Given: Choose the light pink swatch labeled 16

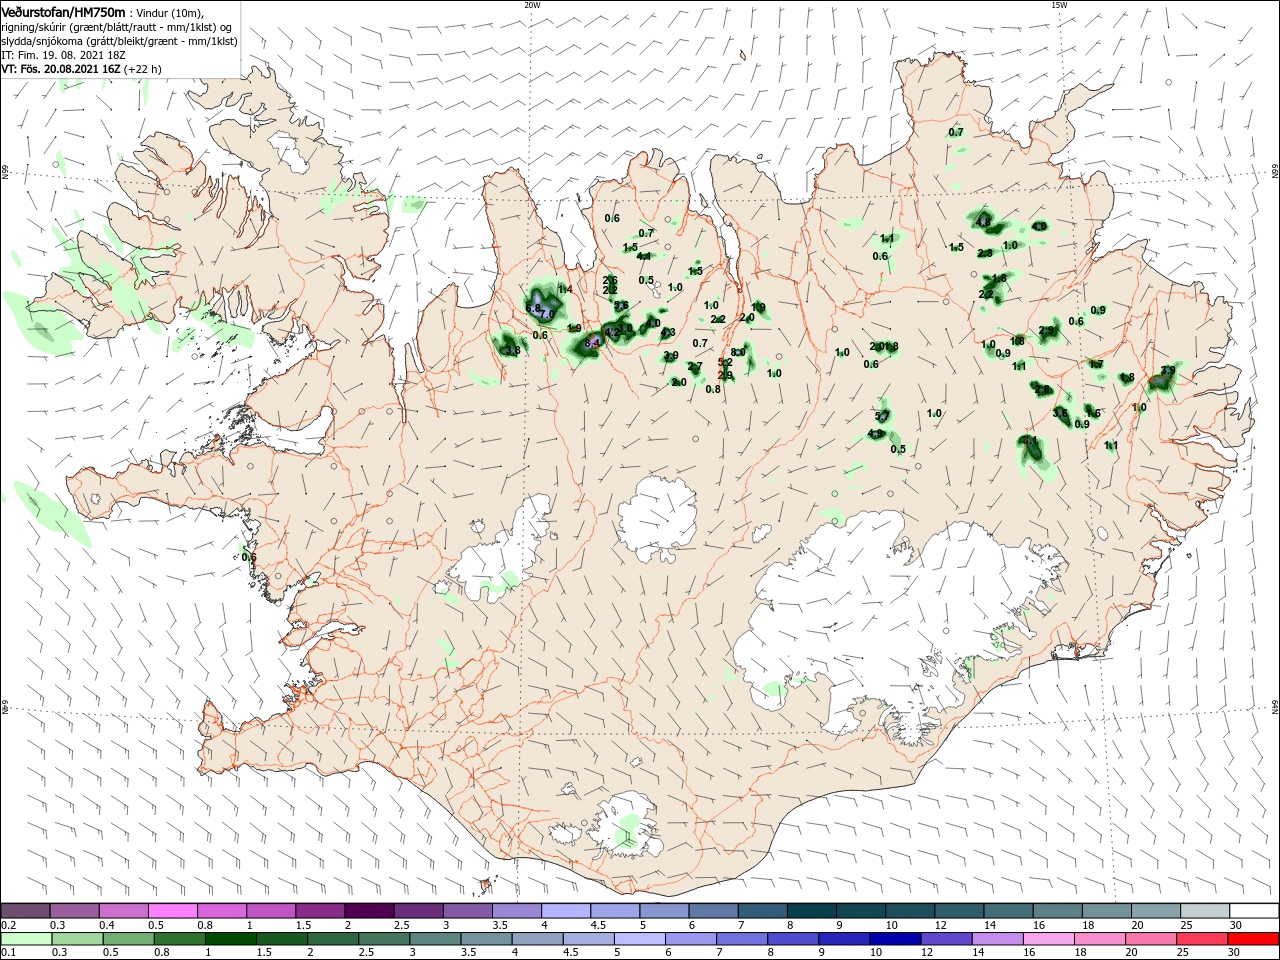Looking at the screenshot, I should 1048,939.
